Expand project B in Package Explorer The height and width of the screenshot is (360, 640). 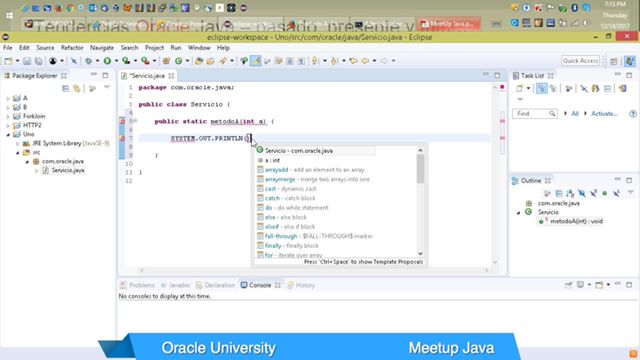[8, 107]
